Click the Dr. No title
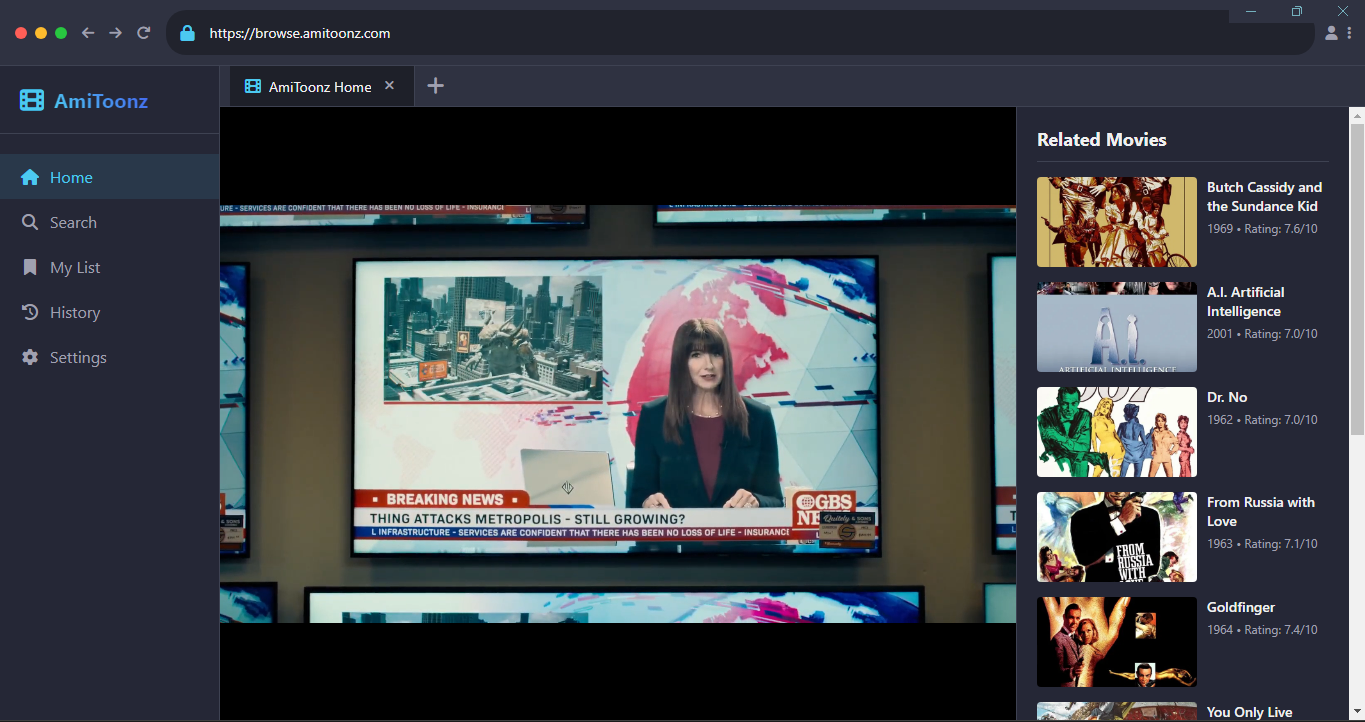The width and height of the screenshot is (1365, 722). pos(1227,397)
